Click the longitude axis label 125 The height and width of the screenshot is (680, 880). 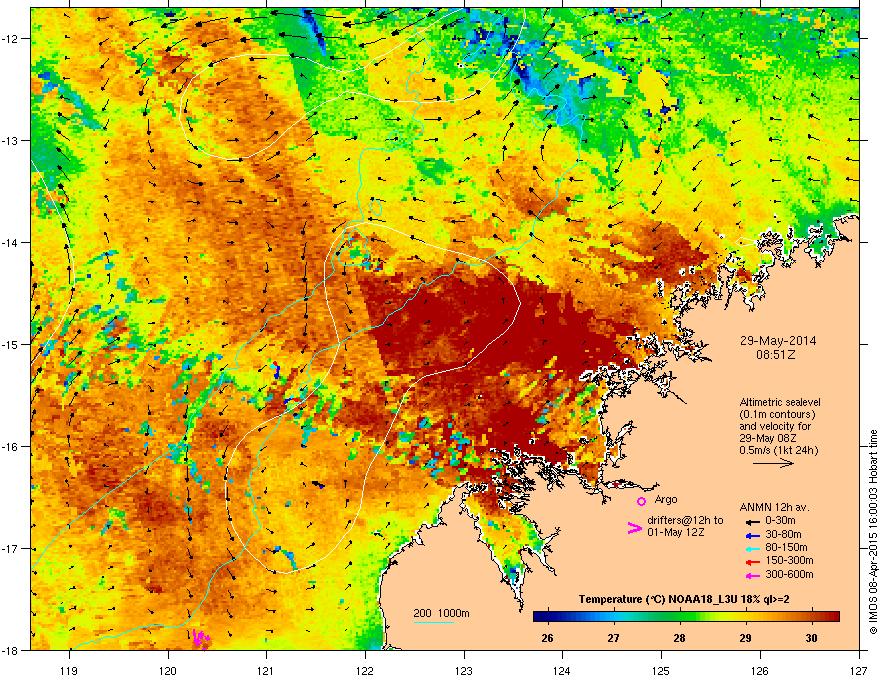coord(661,670)
